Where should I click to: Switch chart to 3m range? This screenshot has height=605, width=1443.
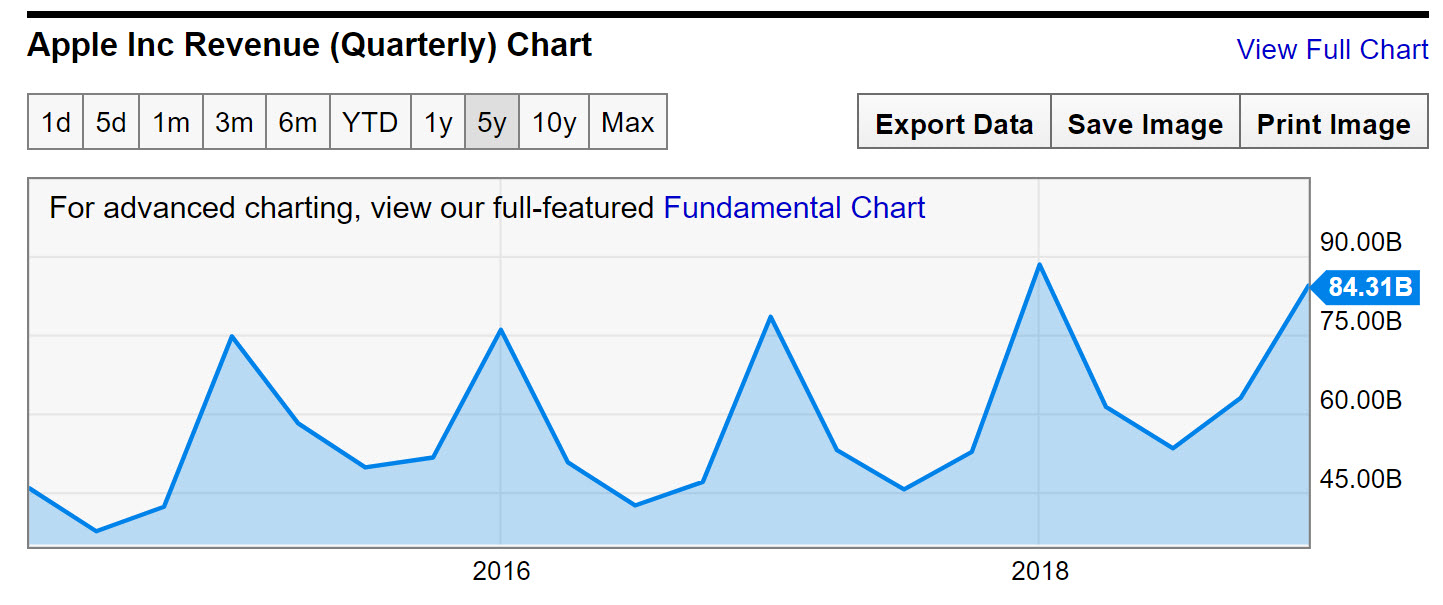[234, 123]
